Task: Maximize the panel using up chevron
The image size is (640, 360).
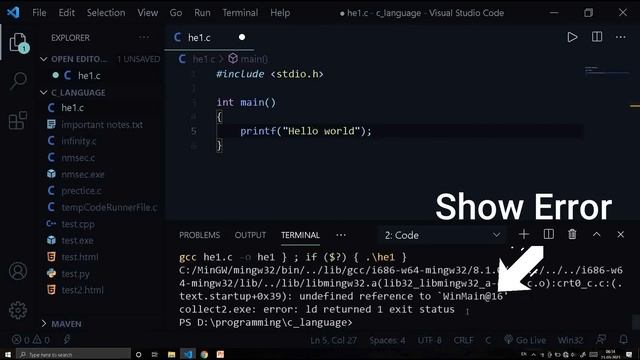Action: coord(596,234)
